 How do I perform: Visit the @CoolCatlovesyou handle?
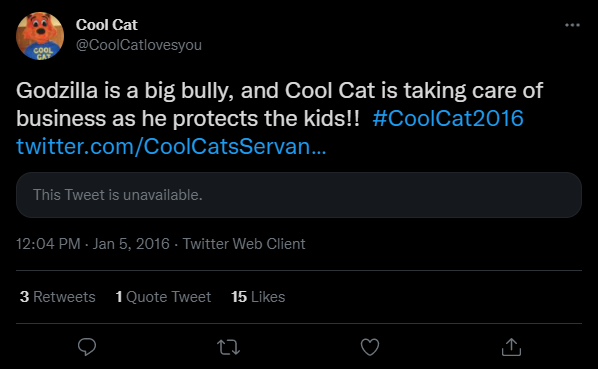(138, 45)
